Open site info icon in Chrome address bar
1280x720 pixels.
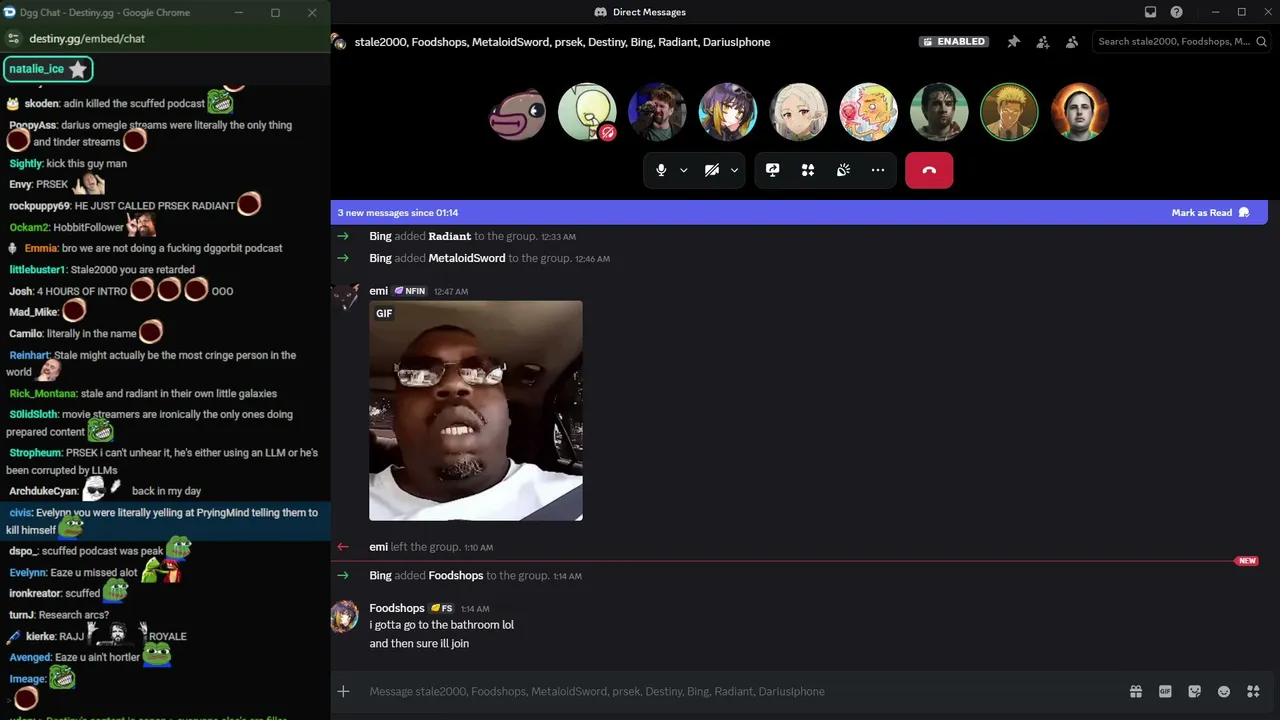pos(13,39)
